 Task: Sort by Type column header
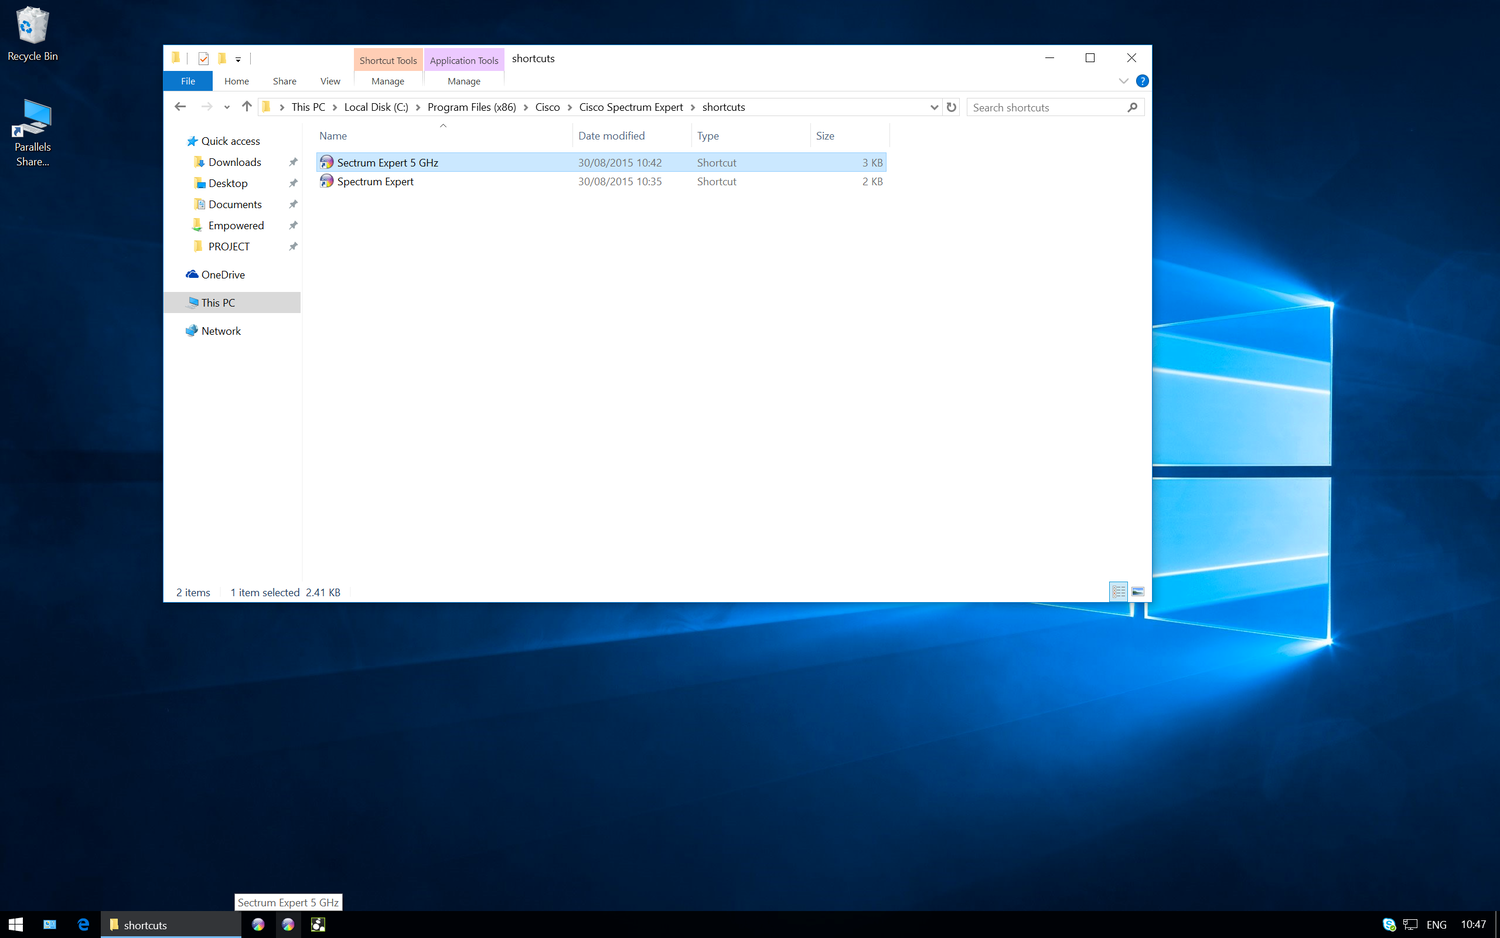750,136
